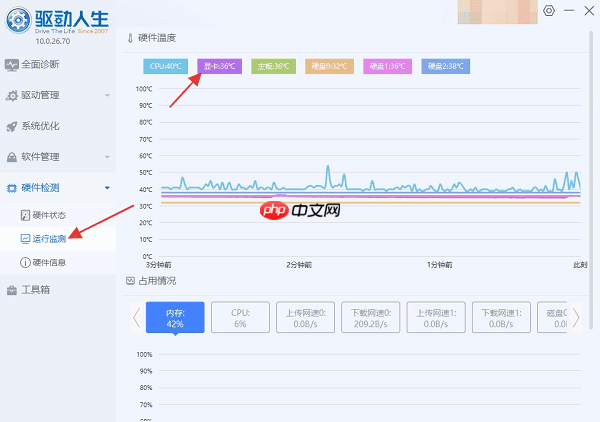Click the 硬件状态 sidebar icon
The width and height of the screenshot is (600, 422).
click(x=25, y=215)
